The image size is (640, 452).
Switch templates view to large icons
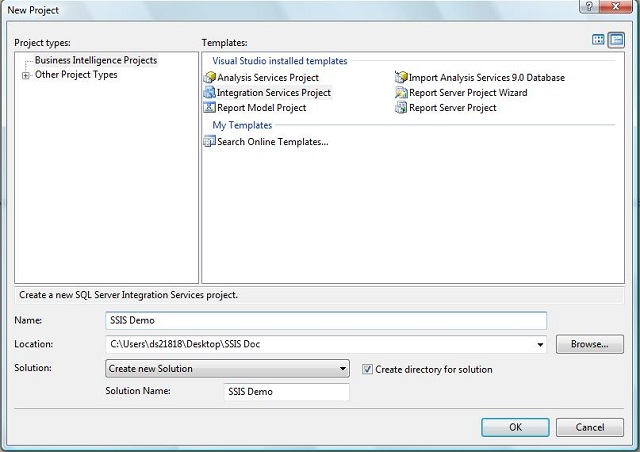pyautogui.click(x=598, y=40)
